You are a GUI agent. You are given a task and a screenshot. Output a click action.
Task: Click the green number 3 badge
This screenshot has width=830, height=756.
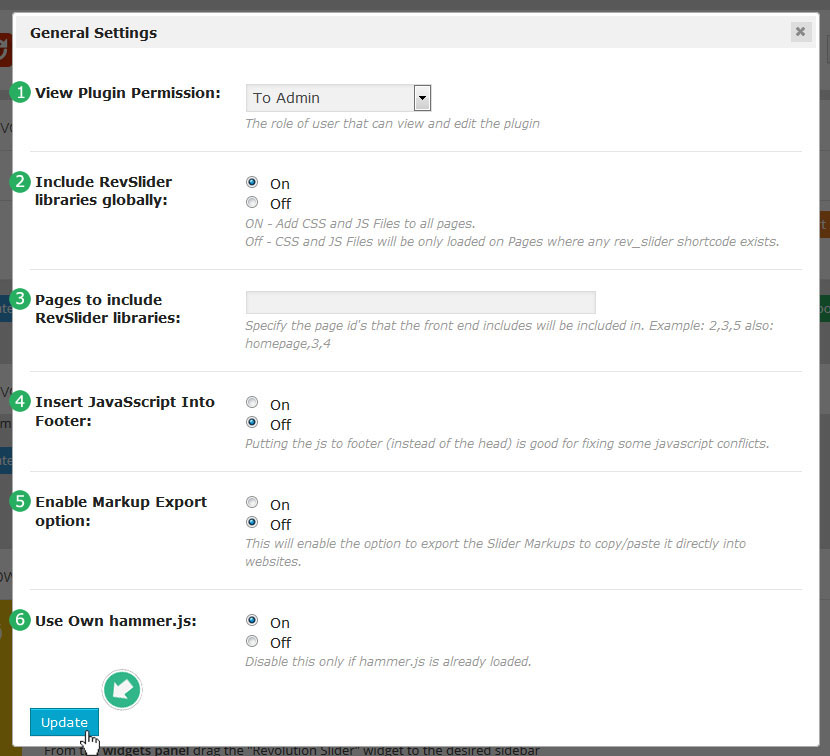point(20,299)
